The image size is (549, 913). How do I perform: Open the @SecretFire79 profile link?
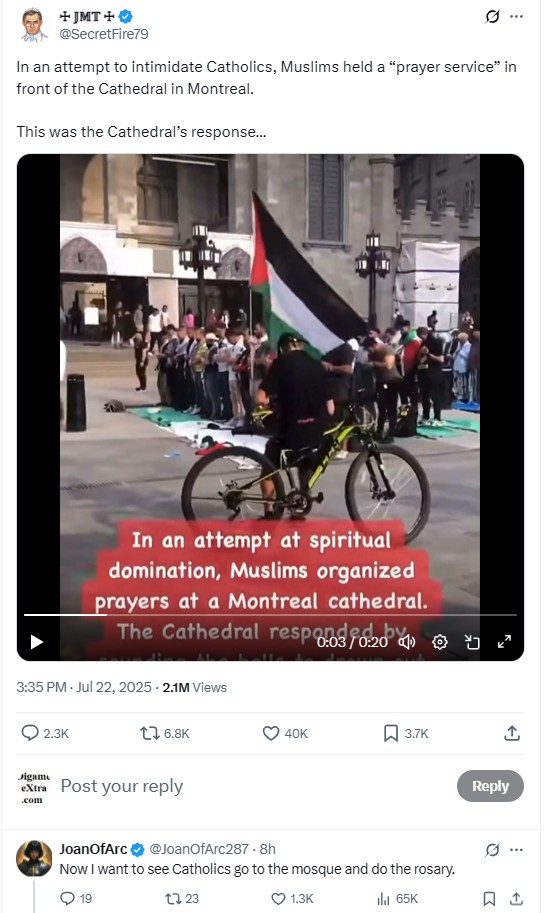(x=104, y=34)
